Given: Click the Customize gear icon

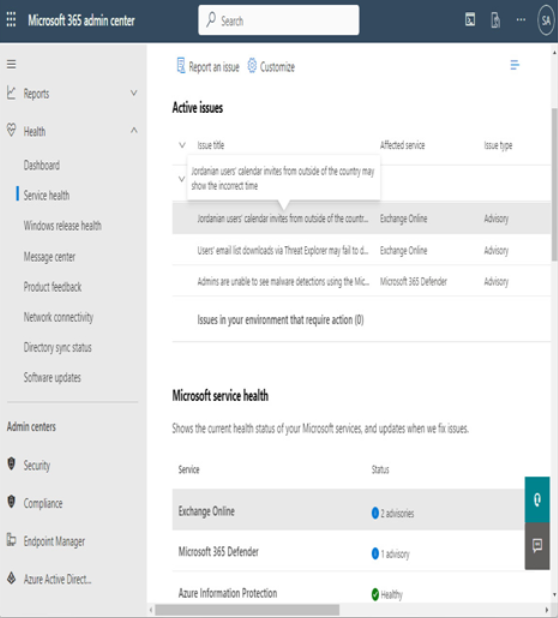Looking at the screenshot, I should [252, 66].
